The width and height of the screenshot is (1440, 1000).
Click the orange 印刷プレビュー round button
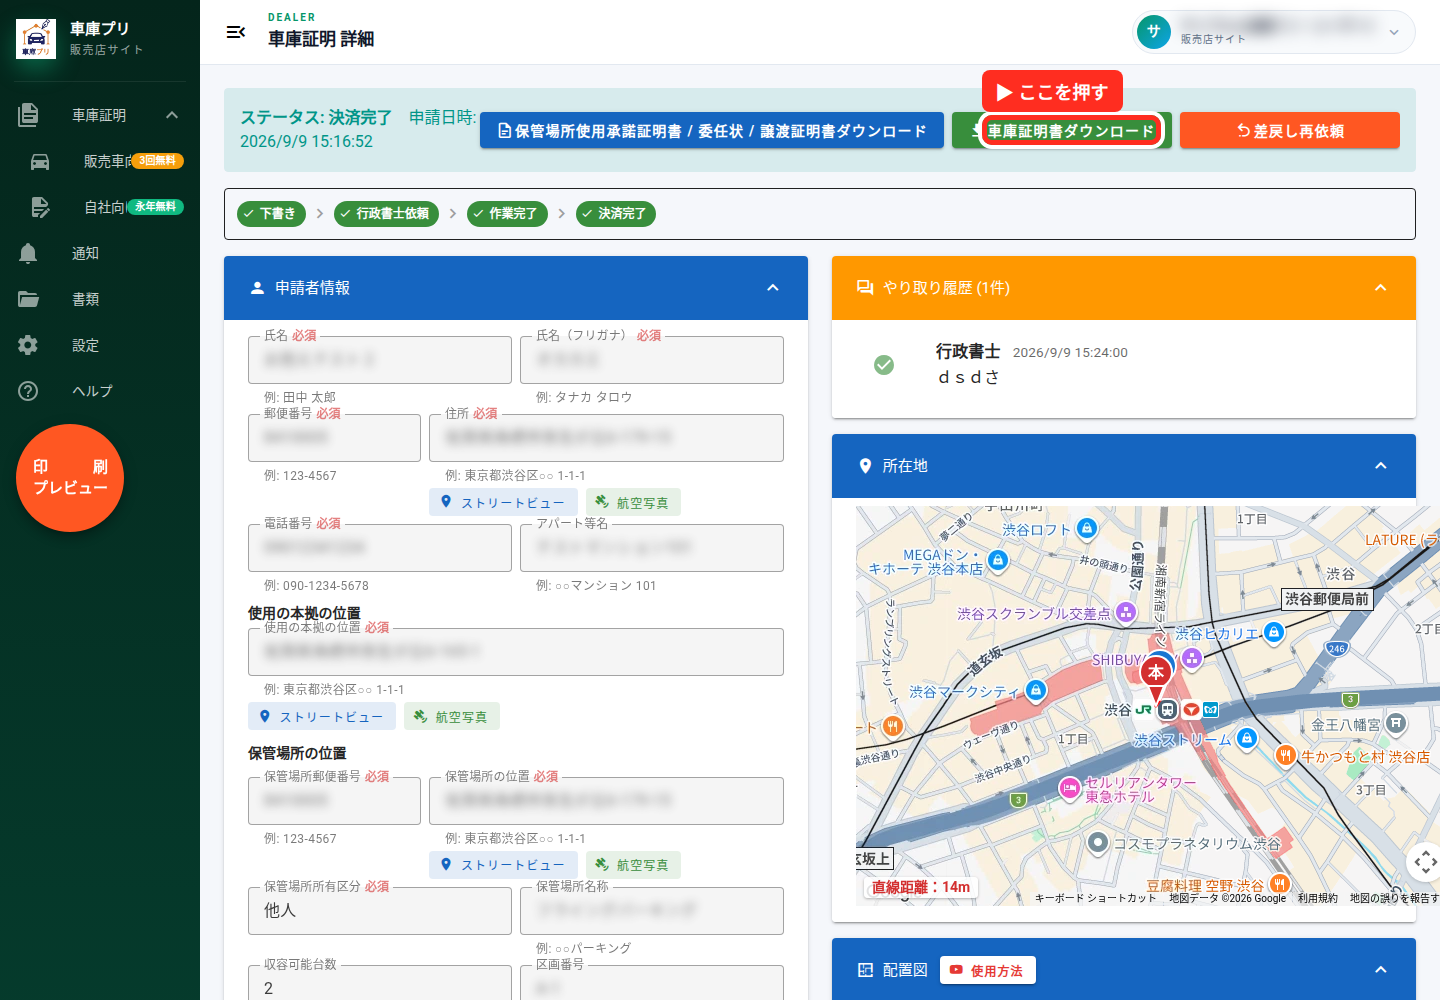point(70,478)
